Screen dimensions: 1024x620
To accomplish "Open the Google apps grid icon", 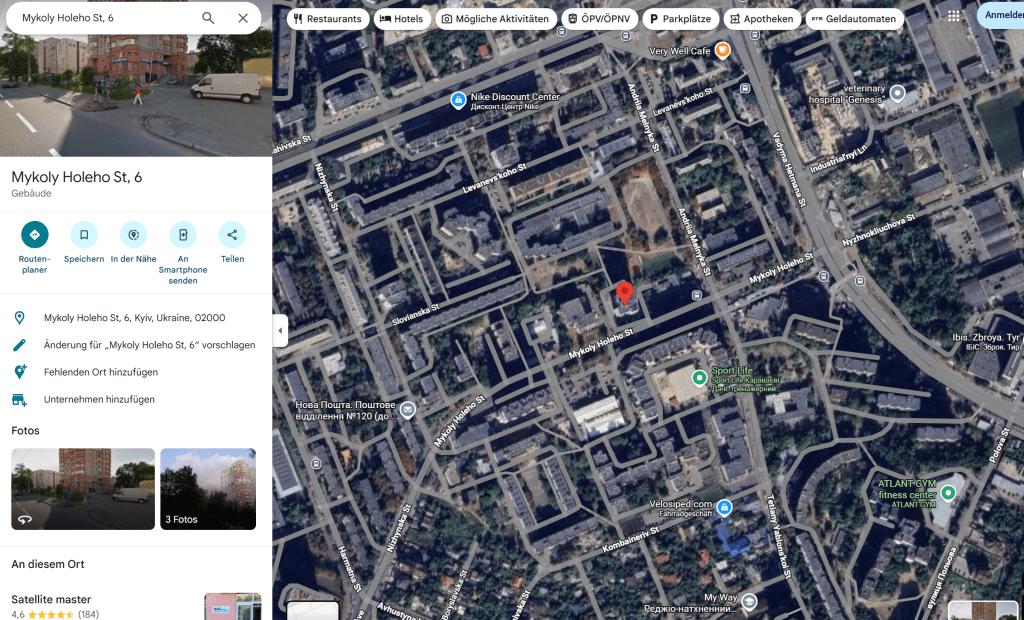I will (x=954, y=17).
